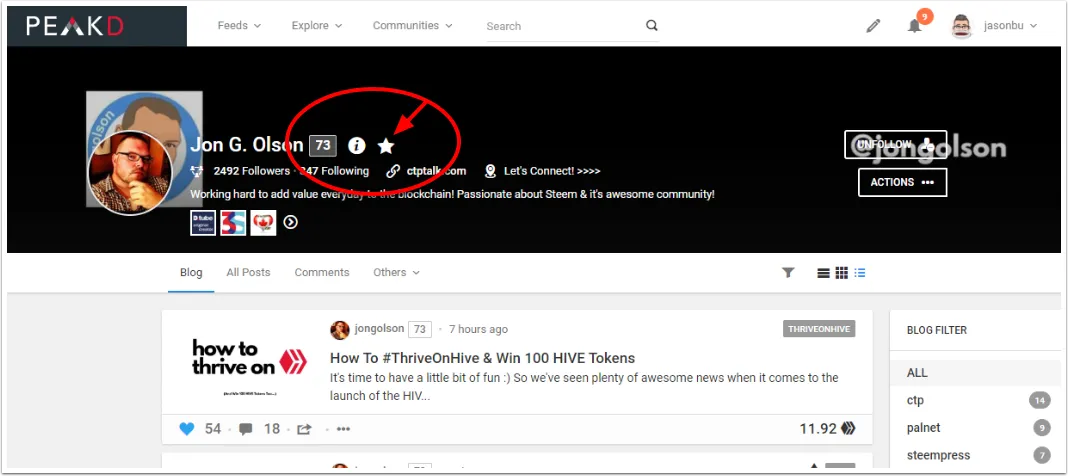
Task: Open the post's three-dot more menu
Action: click(343, 429)
